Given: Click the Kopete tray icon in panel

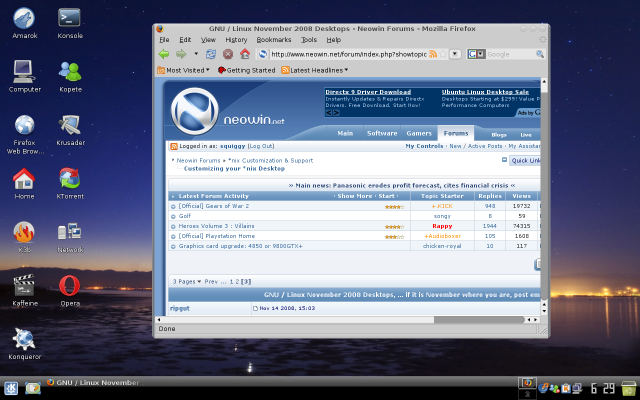Looking at the screenshot, I should tap(554, 388).
